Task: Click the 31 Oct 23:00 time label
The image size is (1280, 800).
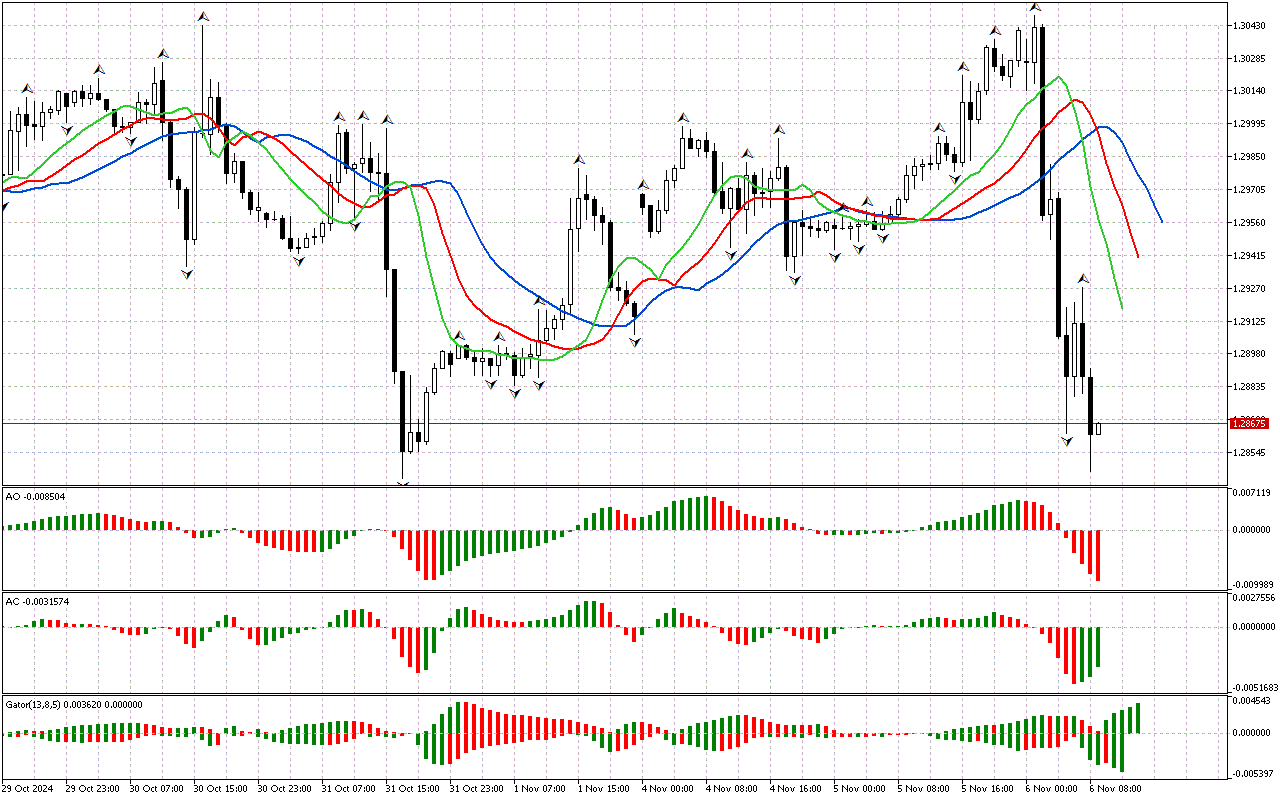Action: tap(476, 789)
